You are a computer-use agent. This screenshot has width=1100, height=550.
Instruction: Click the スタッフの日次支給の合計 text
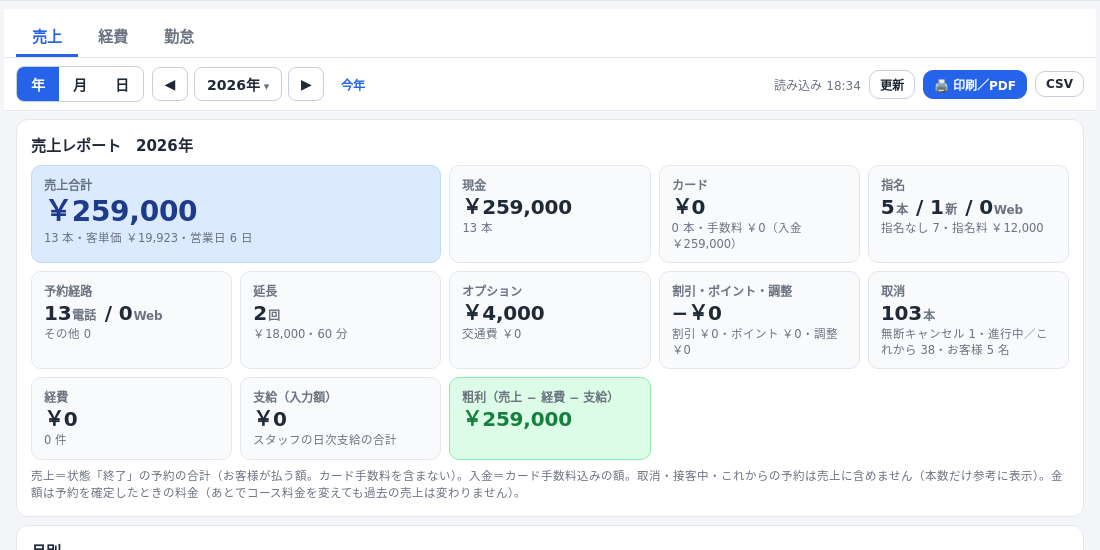325,440
